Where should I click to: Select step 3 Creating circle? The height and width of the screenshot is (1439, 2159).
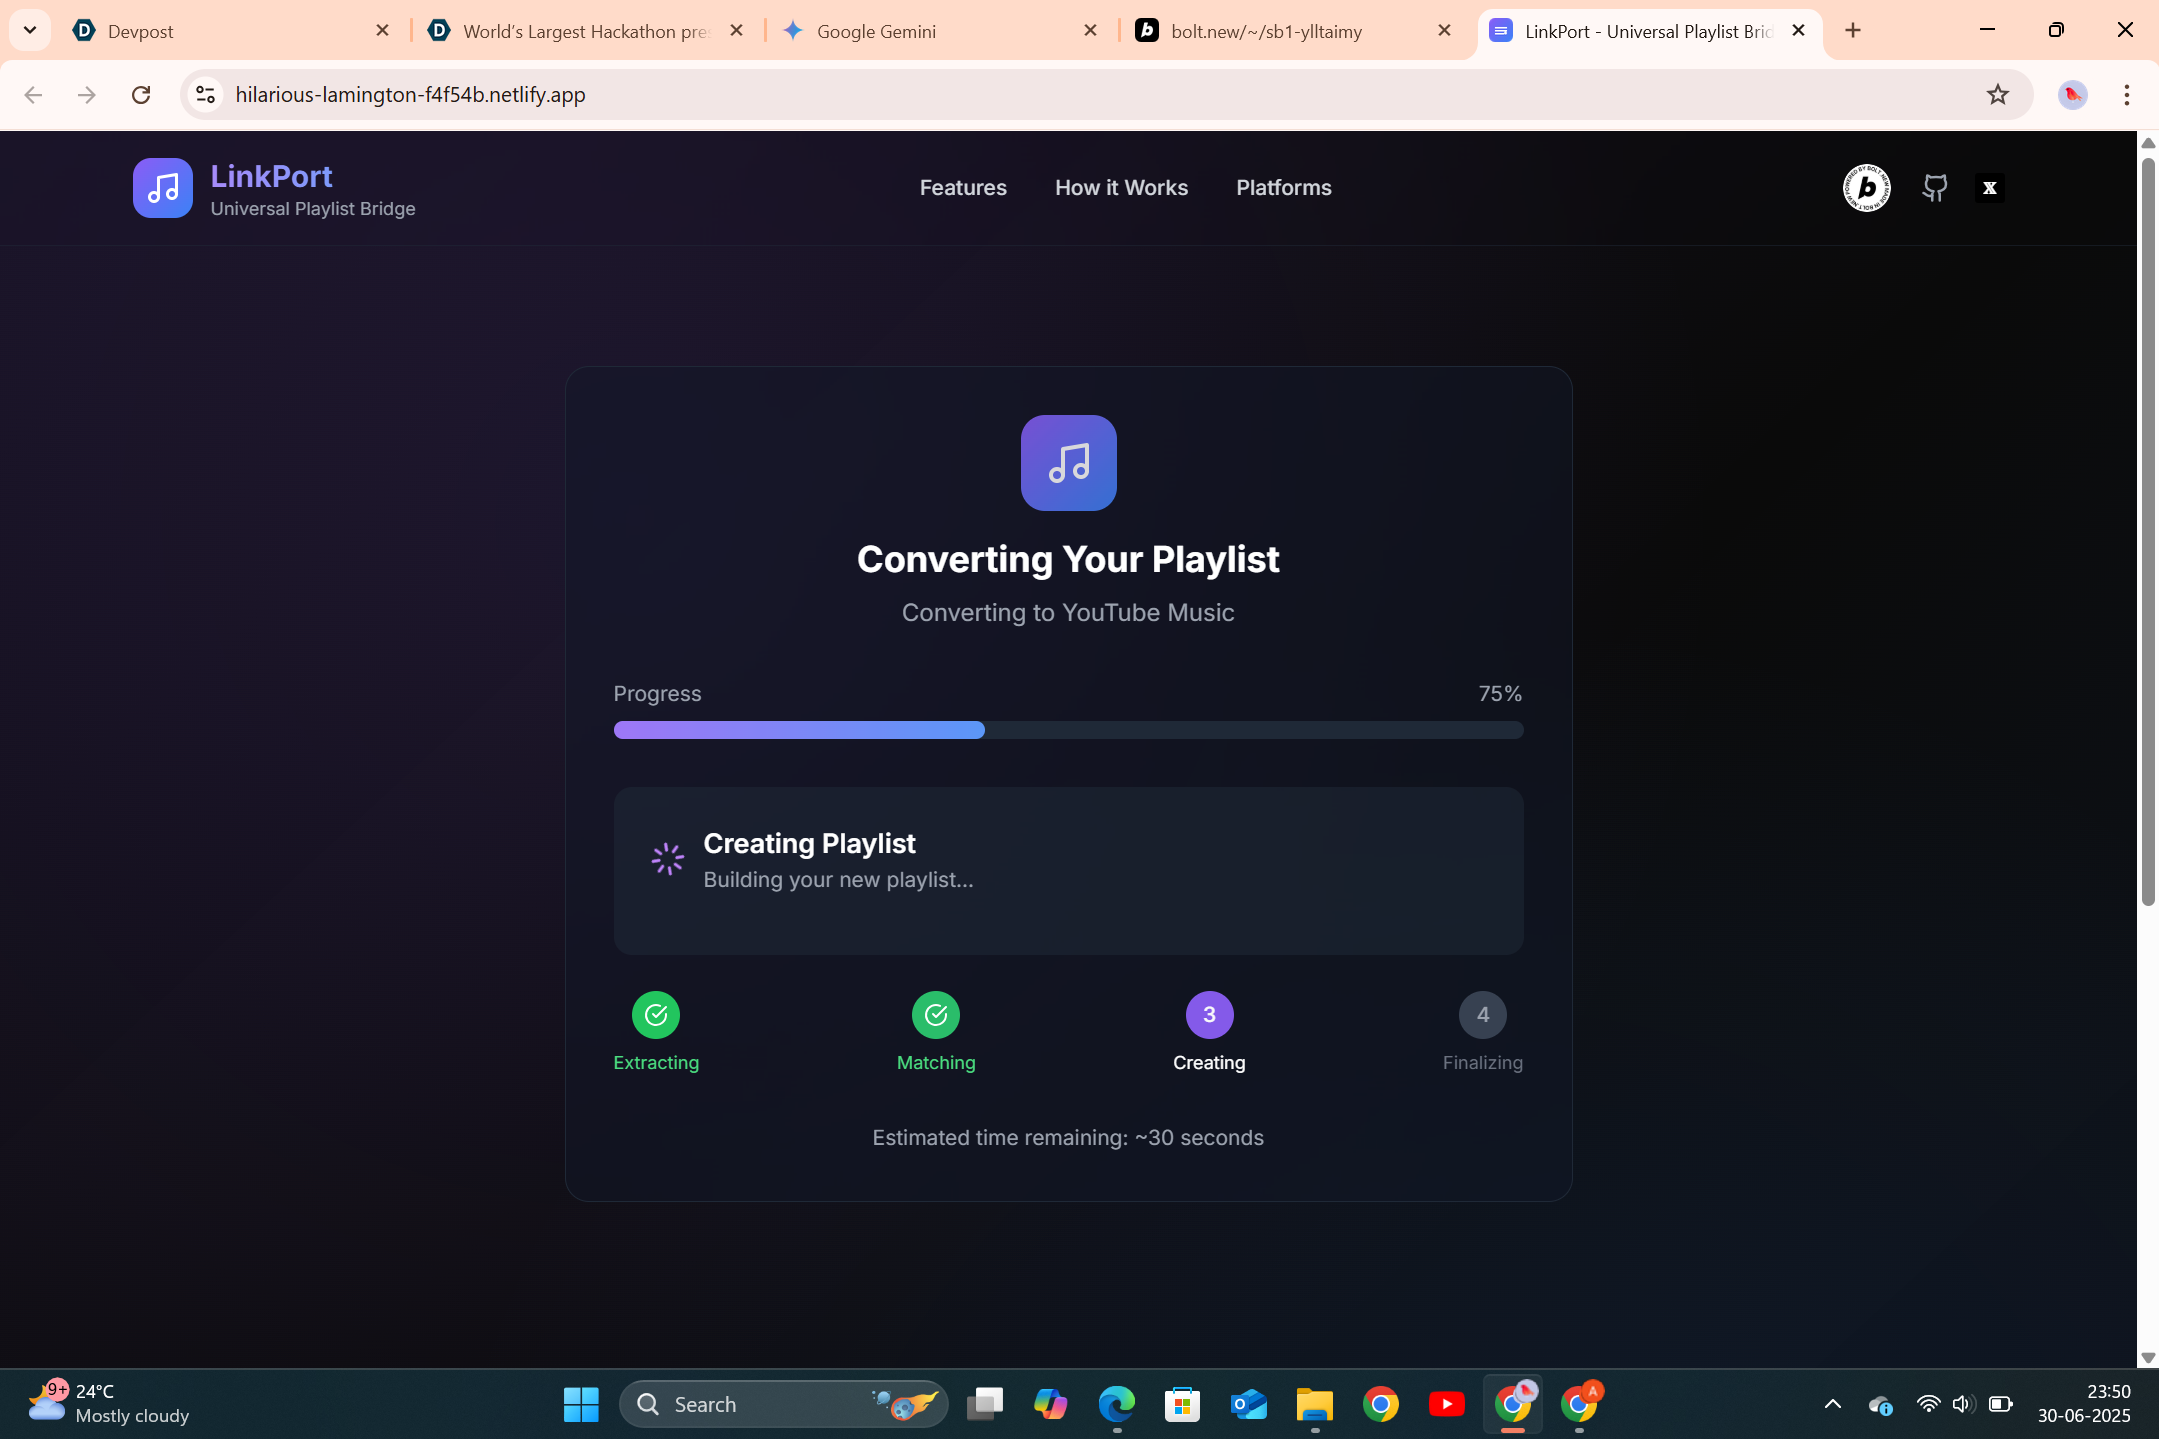[1209, 1015]
